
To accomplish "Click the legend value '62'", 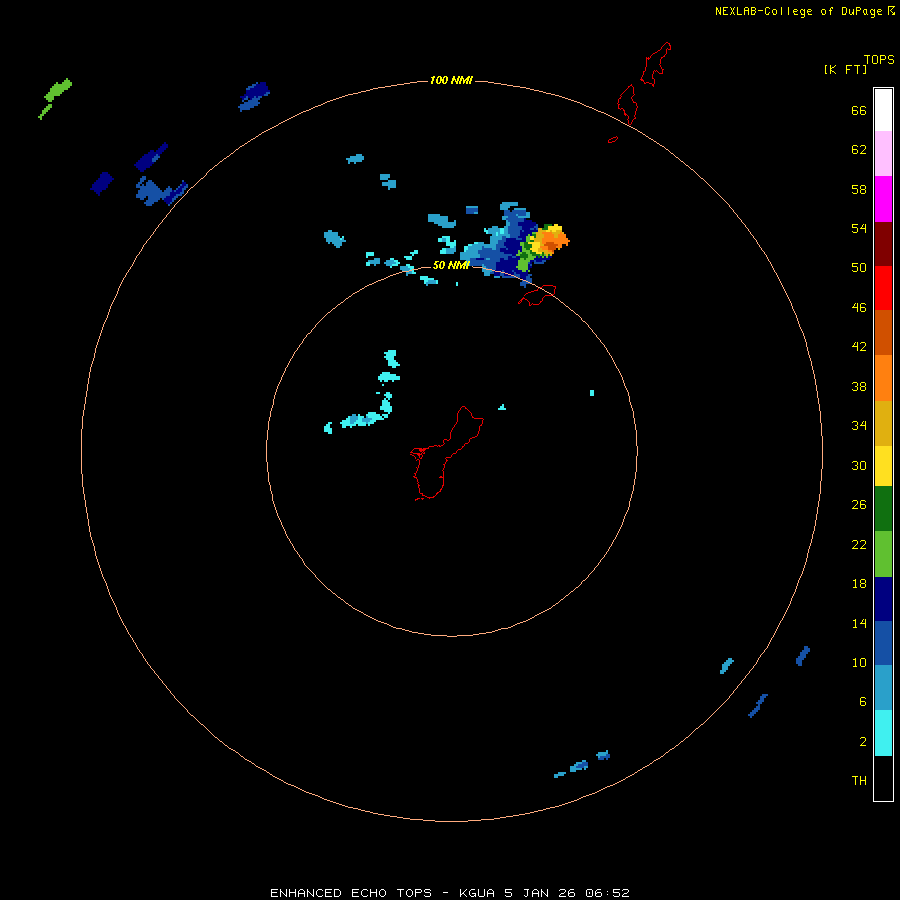I will 859,149.
